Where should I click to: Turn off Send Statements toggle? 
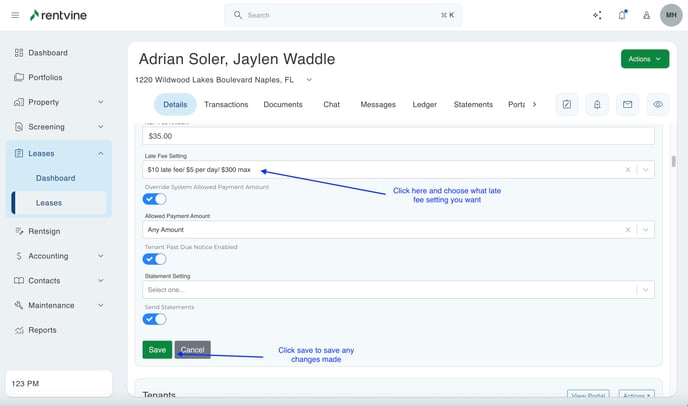point(155,319)
